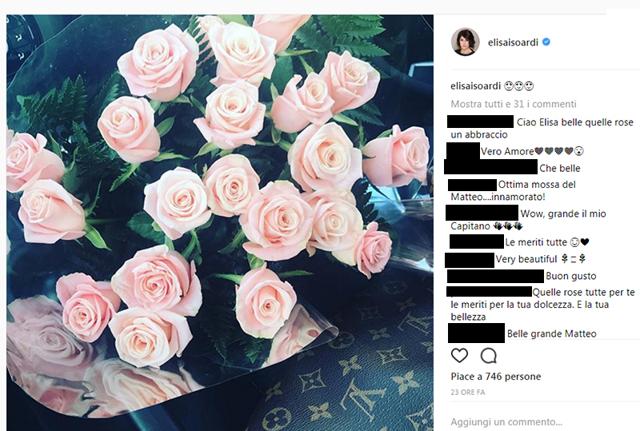Viewport: 640px width, 431px height.
Task: Open elisaisoardi username in post header
Action: point(513,42)
